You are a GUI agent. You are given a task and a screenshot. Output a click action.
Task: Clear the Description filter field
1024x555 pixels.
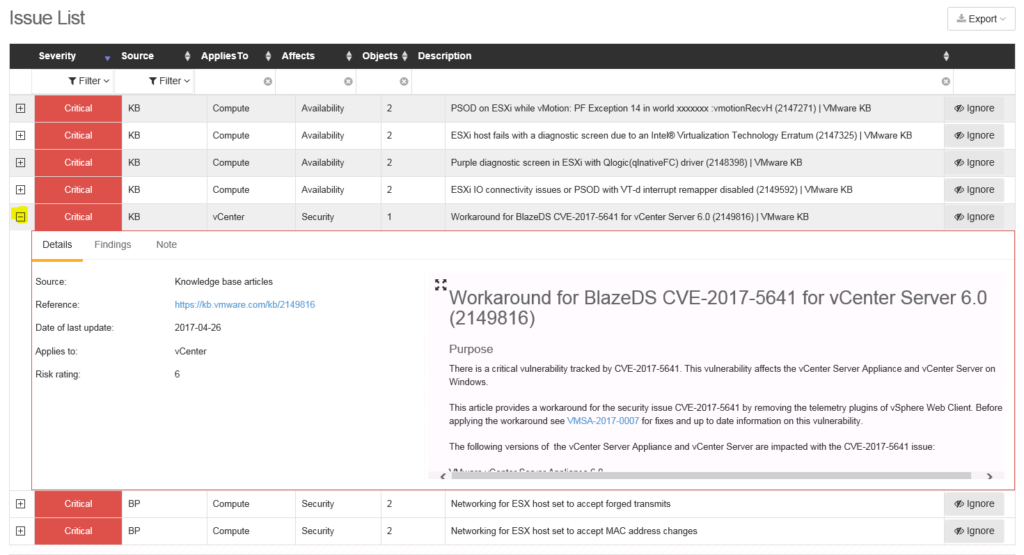[x=946, y=82]
